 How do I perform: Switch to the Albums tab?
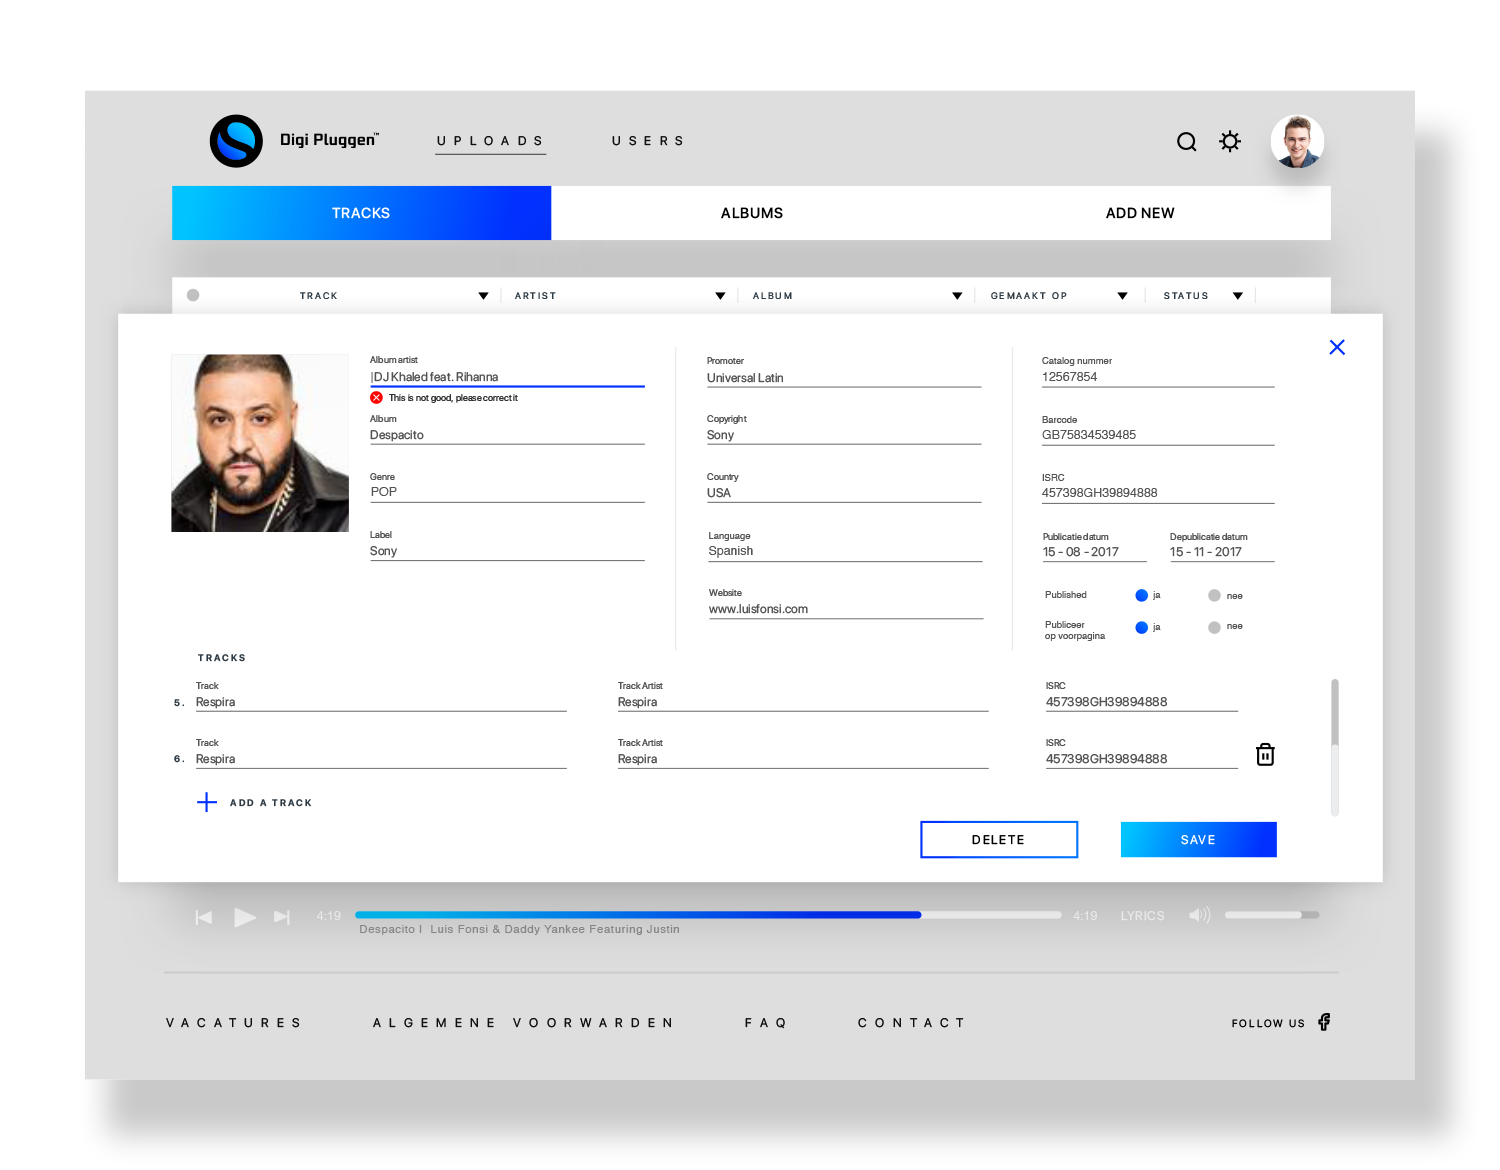751,213
